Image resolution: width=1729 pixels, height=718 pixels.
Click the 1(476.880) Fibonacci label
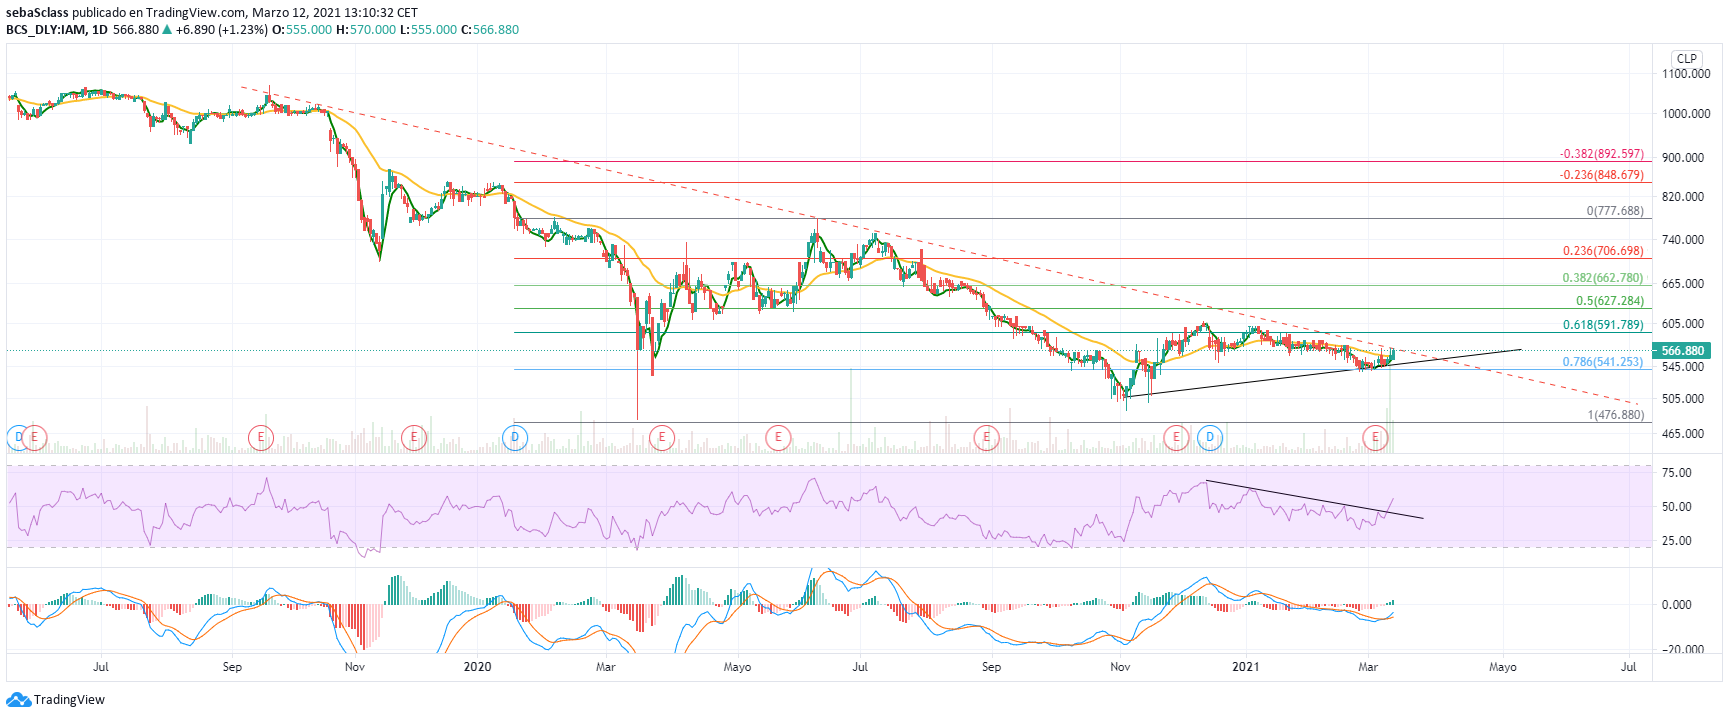pyautogui.click(x=1616, y=415)
